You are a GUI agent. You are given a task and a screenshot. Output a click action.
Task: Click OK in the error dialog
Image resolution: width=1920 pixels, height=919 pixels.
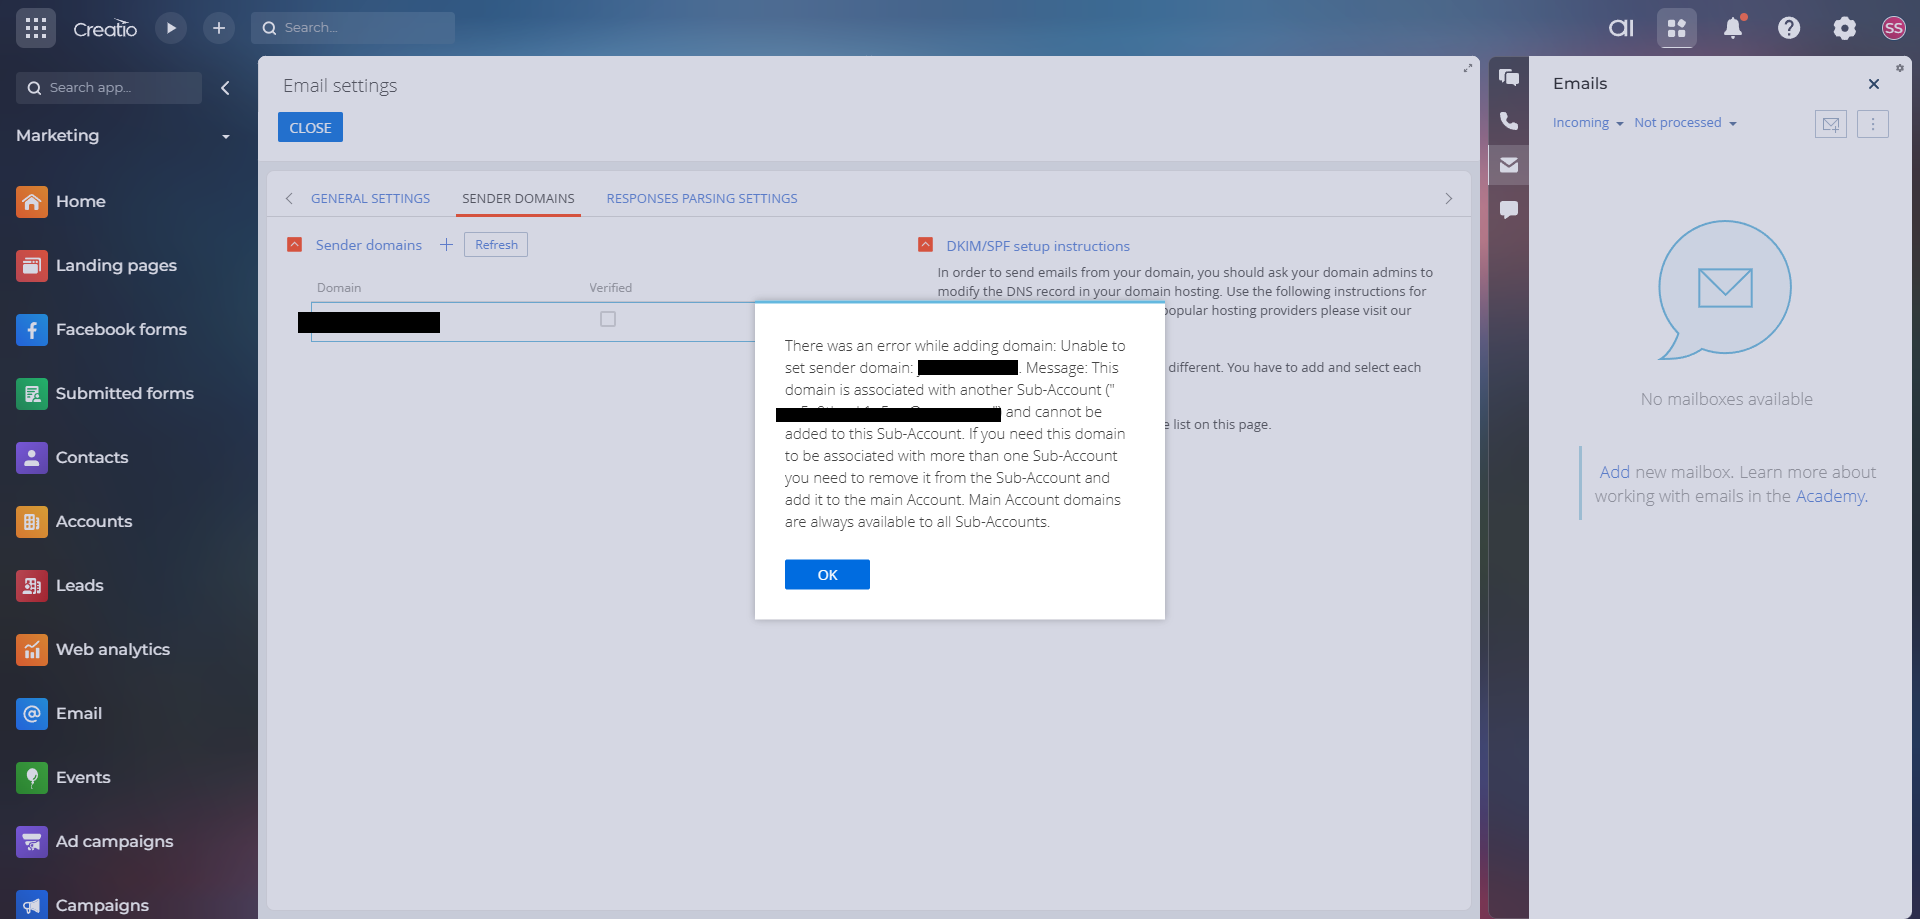827,575
